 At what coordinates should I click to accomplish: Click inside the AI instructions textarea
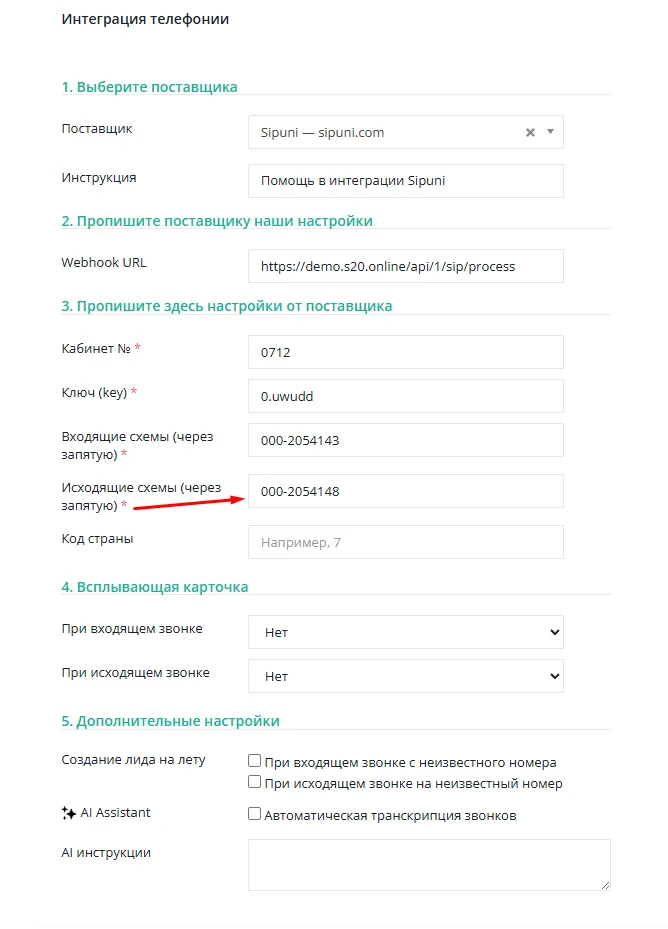[x=429, y=865]
